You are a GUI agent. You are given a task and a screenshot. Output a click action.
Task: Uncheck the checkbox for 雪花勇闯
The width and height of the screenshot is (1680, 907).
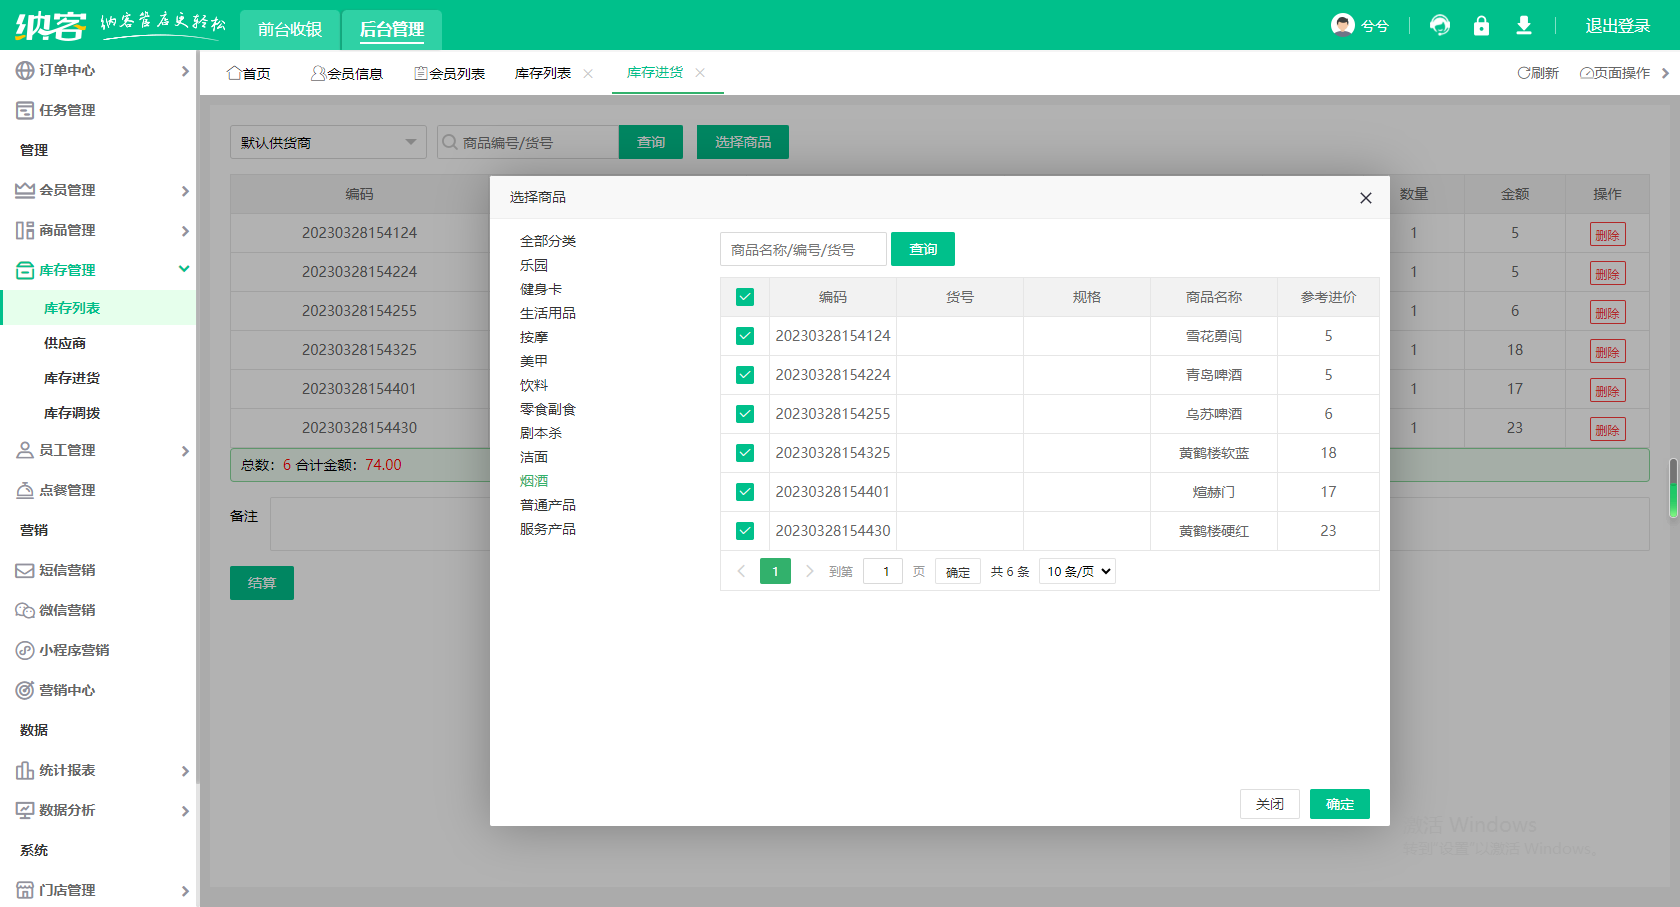tap(745, 336)
